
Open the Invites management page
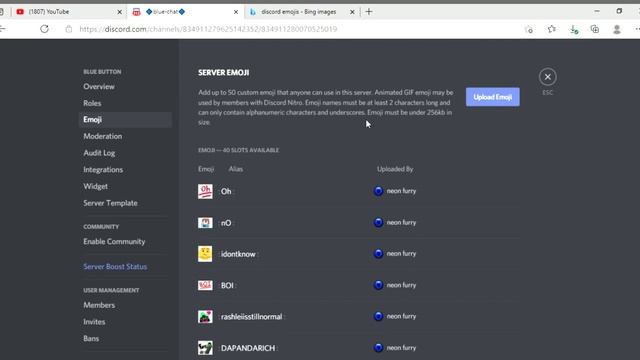tap(94, 322)
